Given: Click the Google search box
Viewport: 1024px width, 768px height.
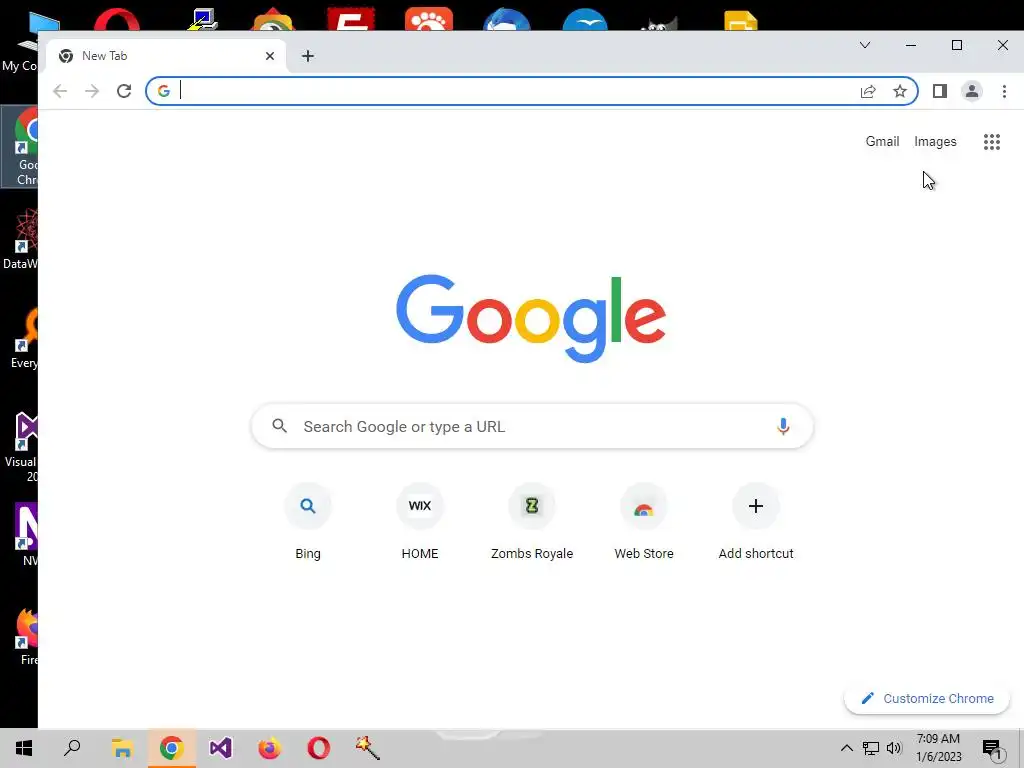Looking at the screenshot, I should pos(532,426).
